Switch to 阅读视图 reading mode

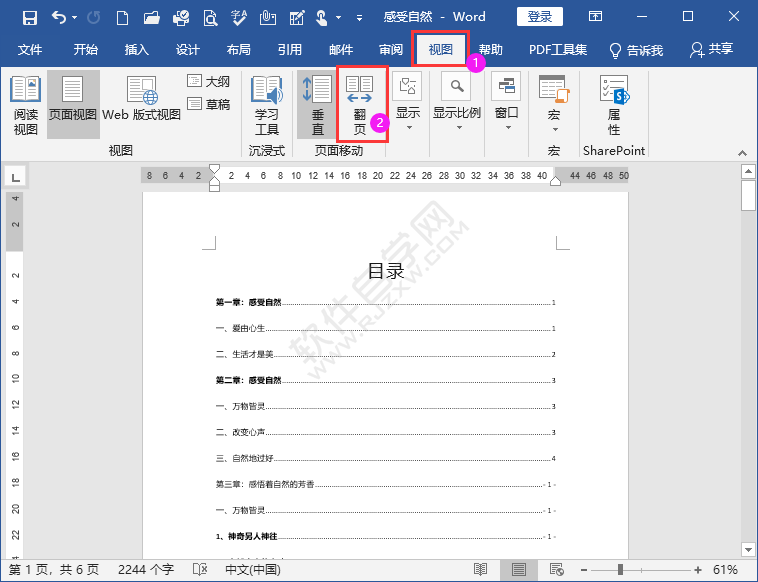pyautogui.click(x=26, y=105)
